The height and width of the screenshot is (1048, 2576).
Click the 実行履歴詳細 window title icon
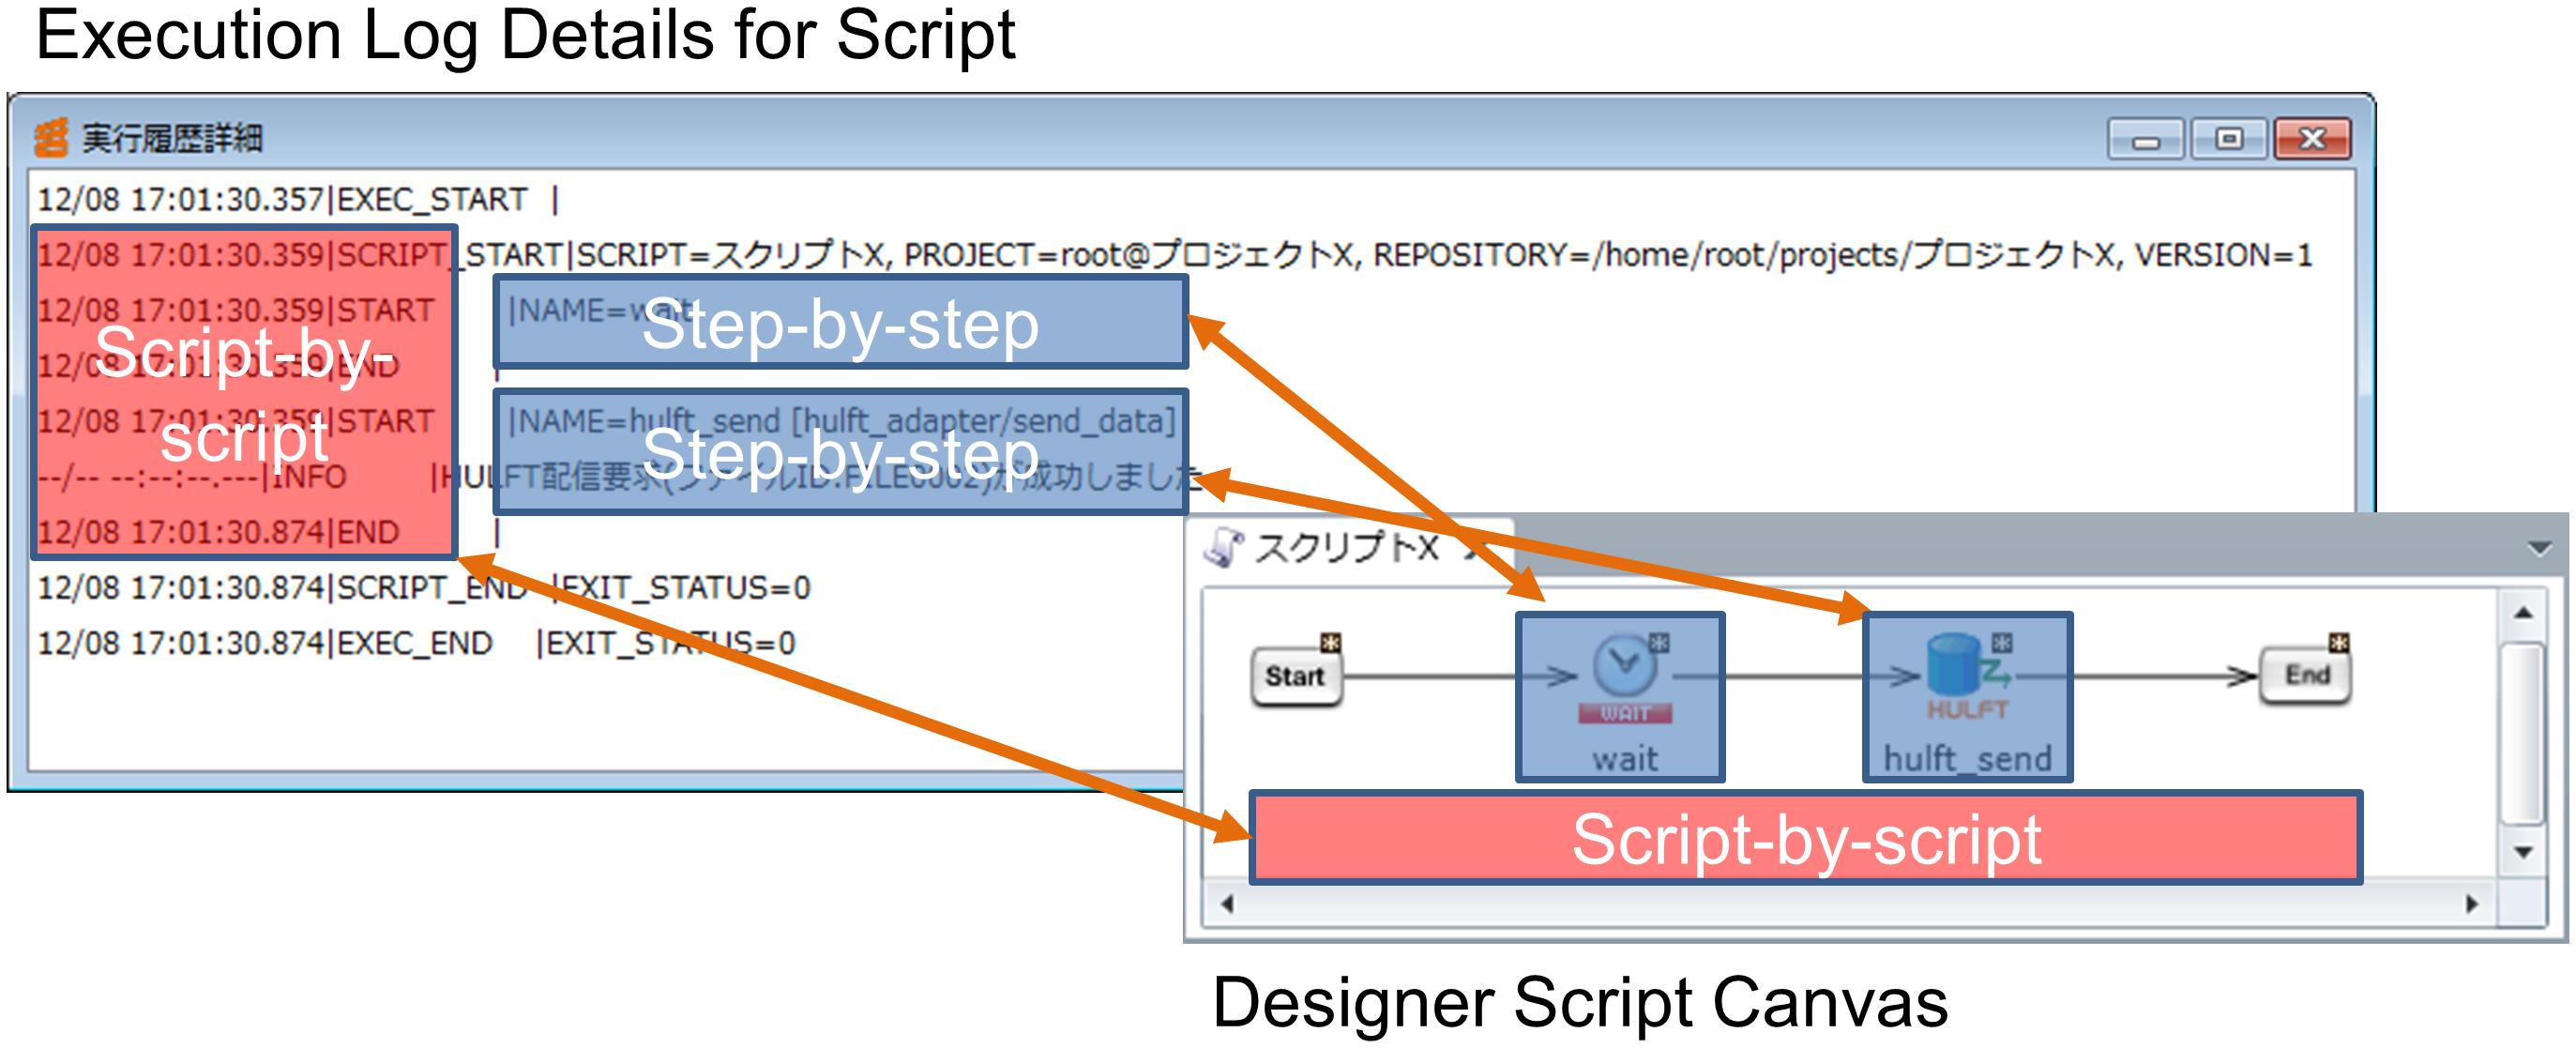(50, 138)
